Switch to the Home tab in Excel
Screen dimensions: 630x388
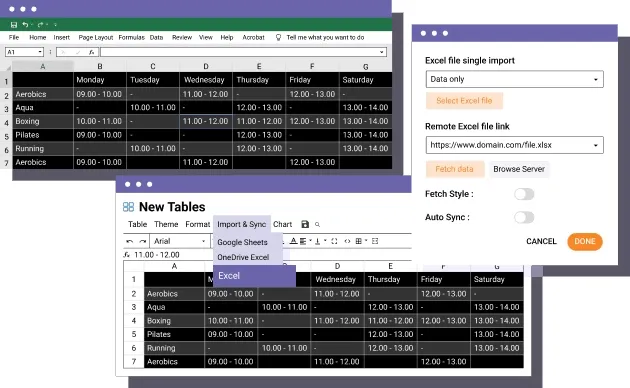[38, 37]
